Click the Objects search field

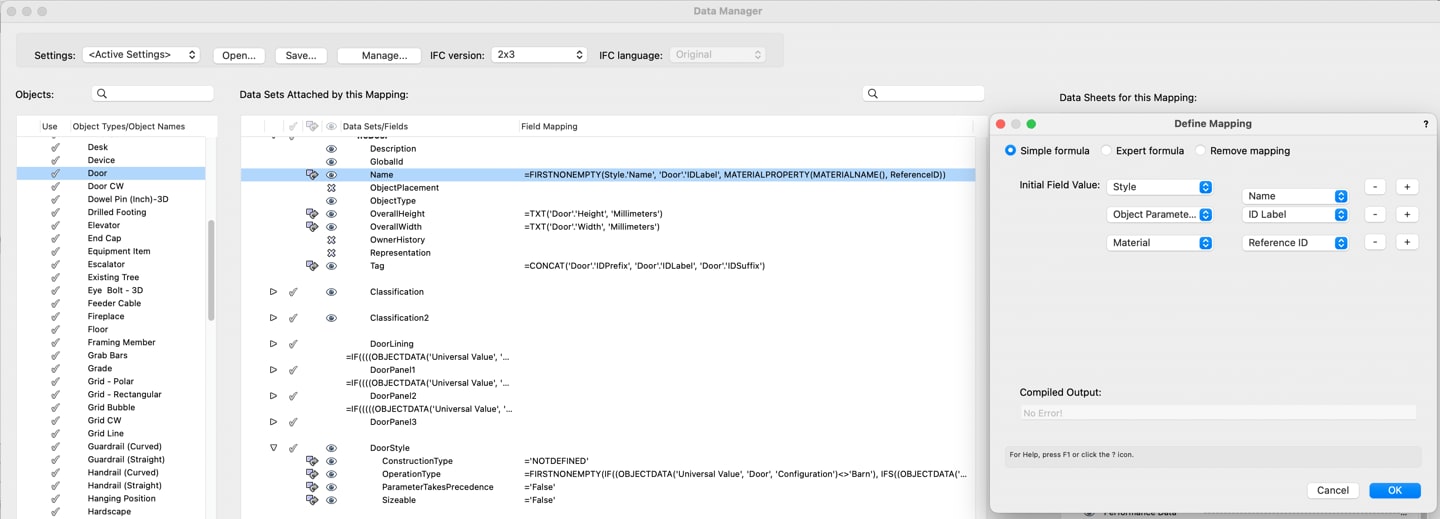pyautogui.click(x=153, y=94)
